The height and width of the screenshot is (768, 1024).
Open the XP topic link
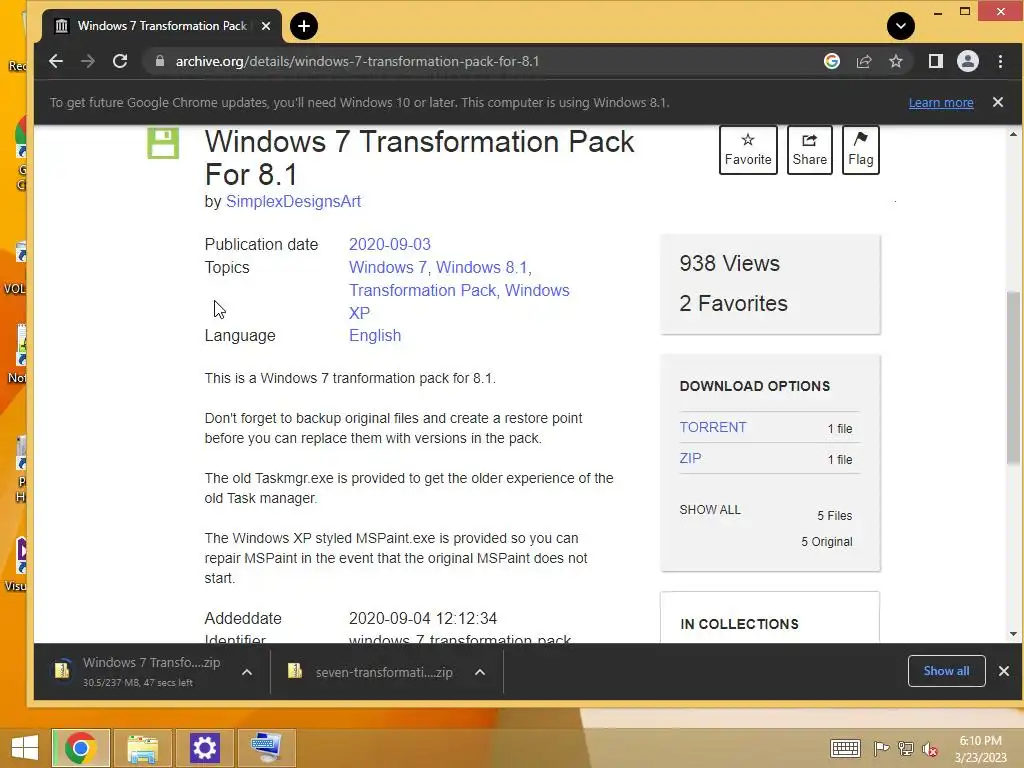[359, 313]
